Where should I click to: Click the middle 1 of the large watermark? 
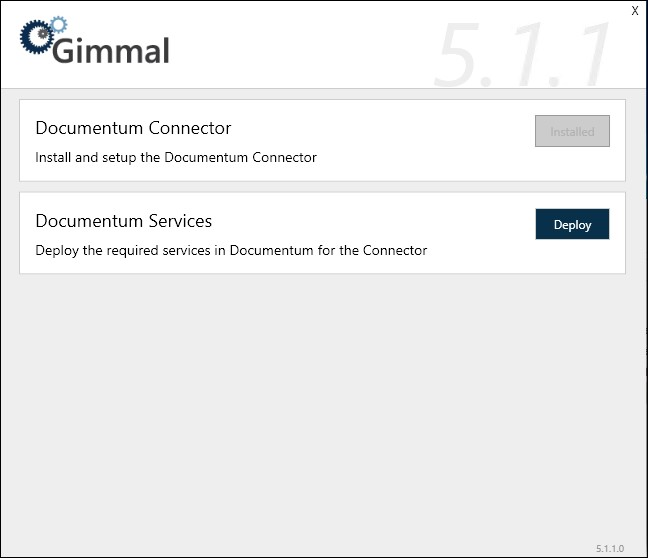point(526,56)
